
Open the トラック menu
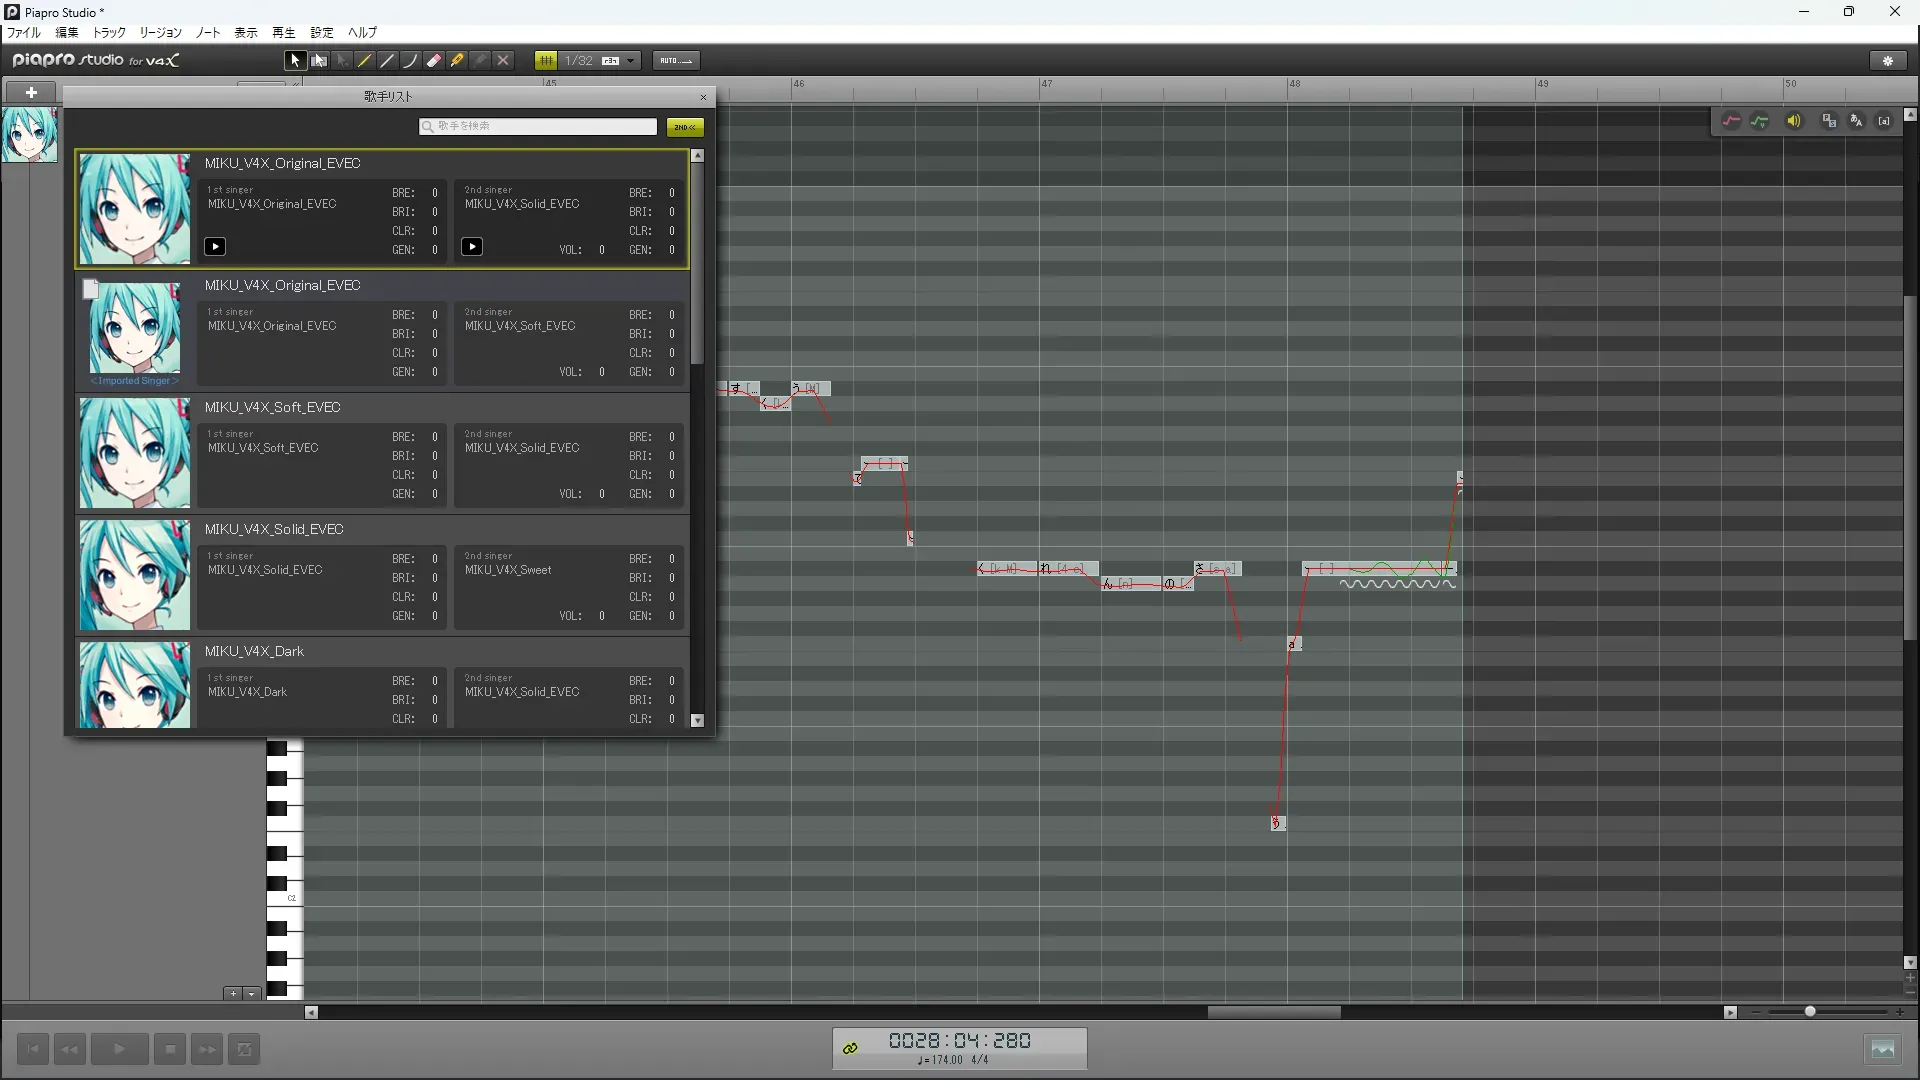pos(109,33)
